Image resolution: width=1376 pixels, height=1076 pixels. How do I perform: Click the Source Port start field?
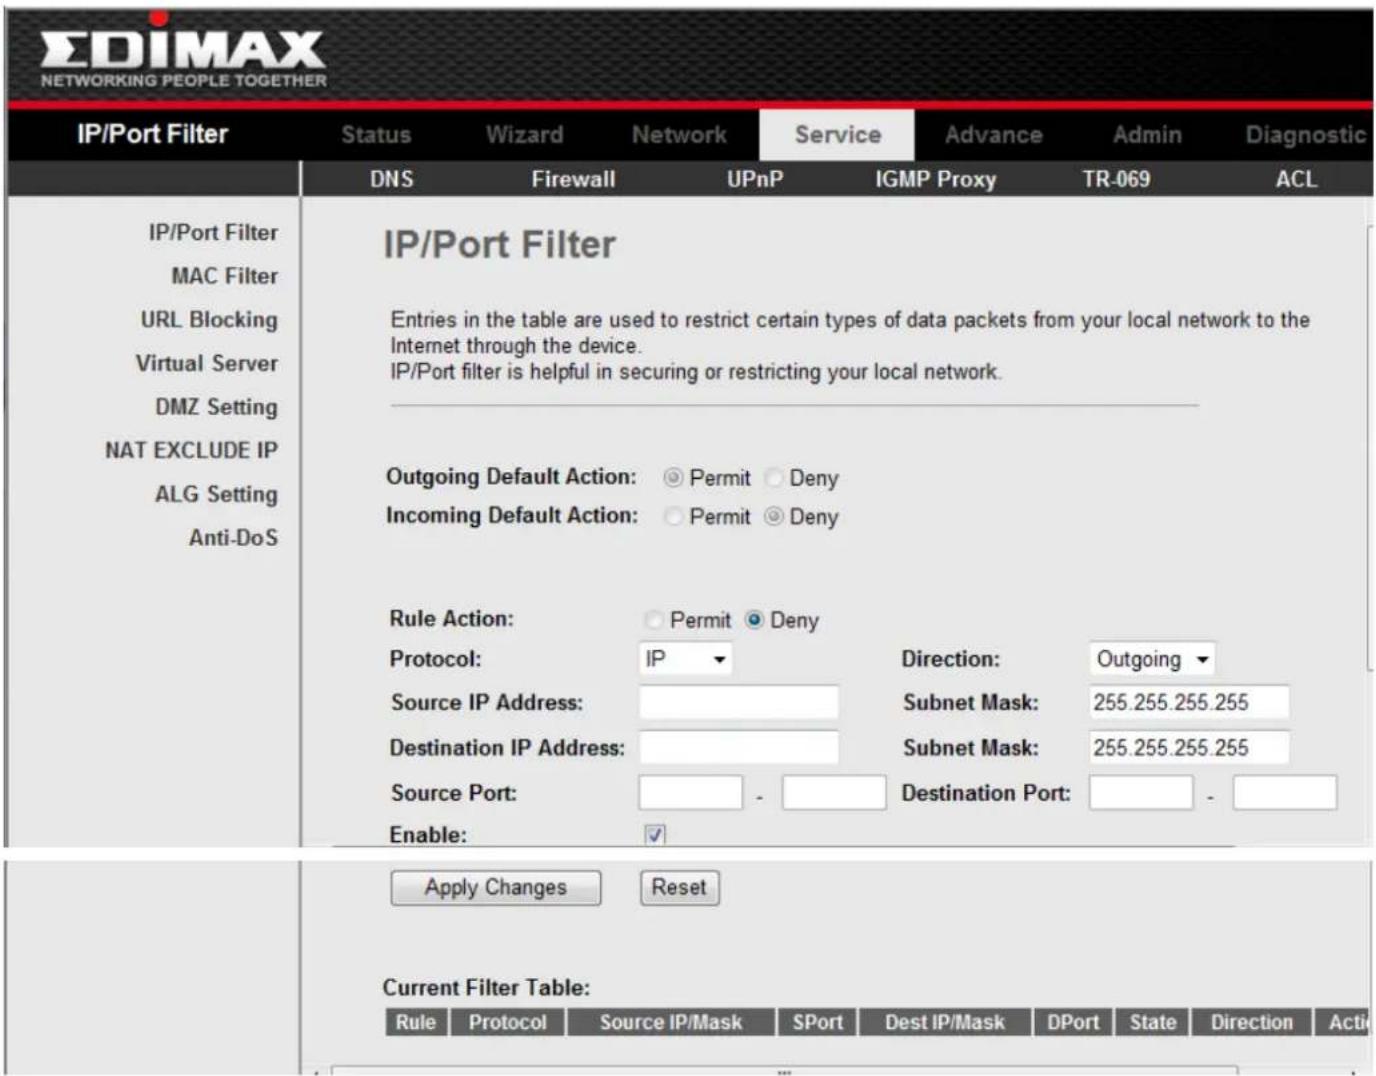[x=691, y=792]
